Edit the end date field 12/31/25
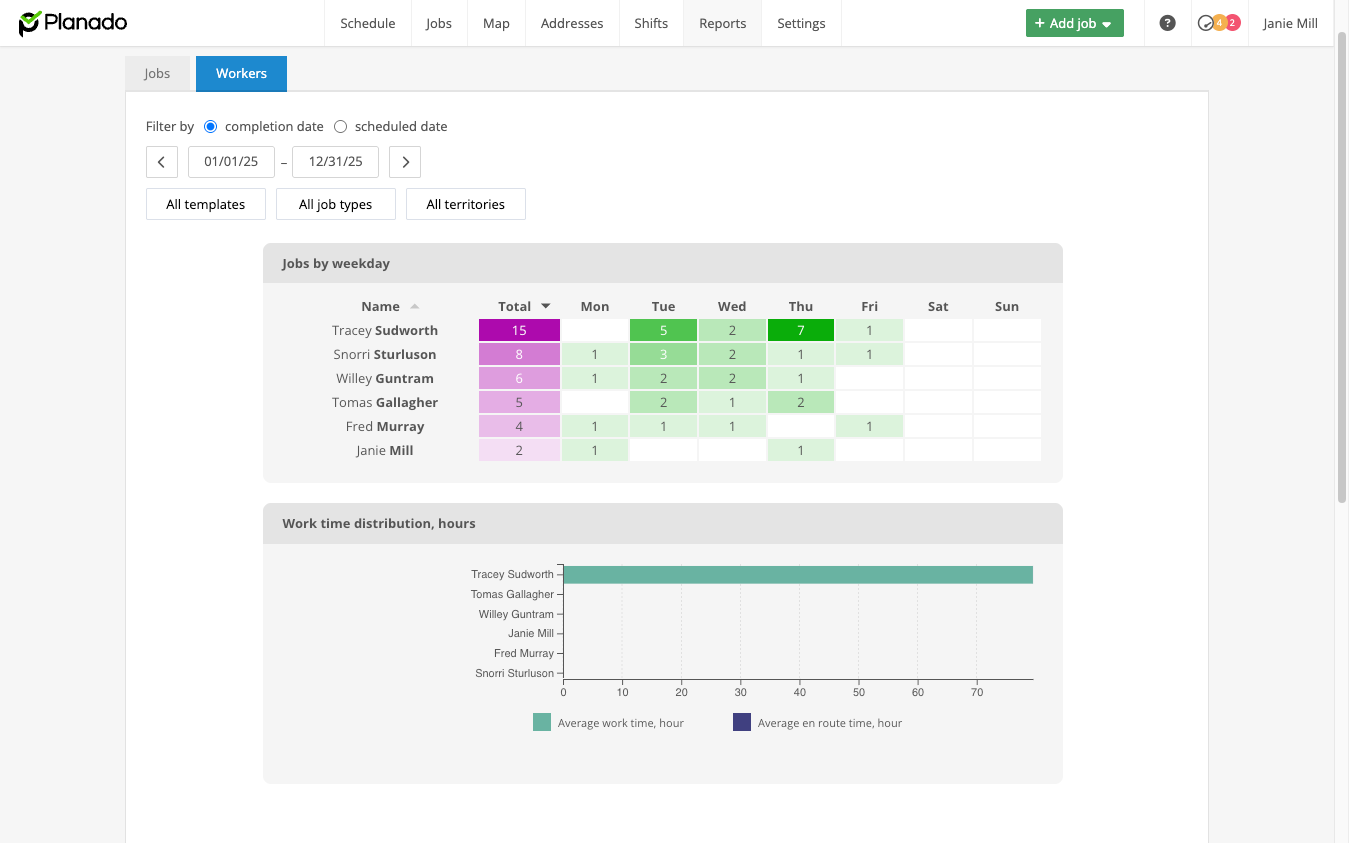Image resolution: width=1349 pixels, height=843 pixels. (335, 162)
